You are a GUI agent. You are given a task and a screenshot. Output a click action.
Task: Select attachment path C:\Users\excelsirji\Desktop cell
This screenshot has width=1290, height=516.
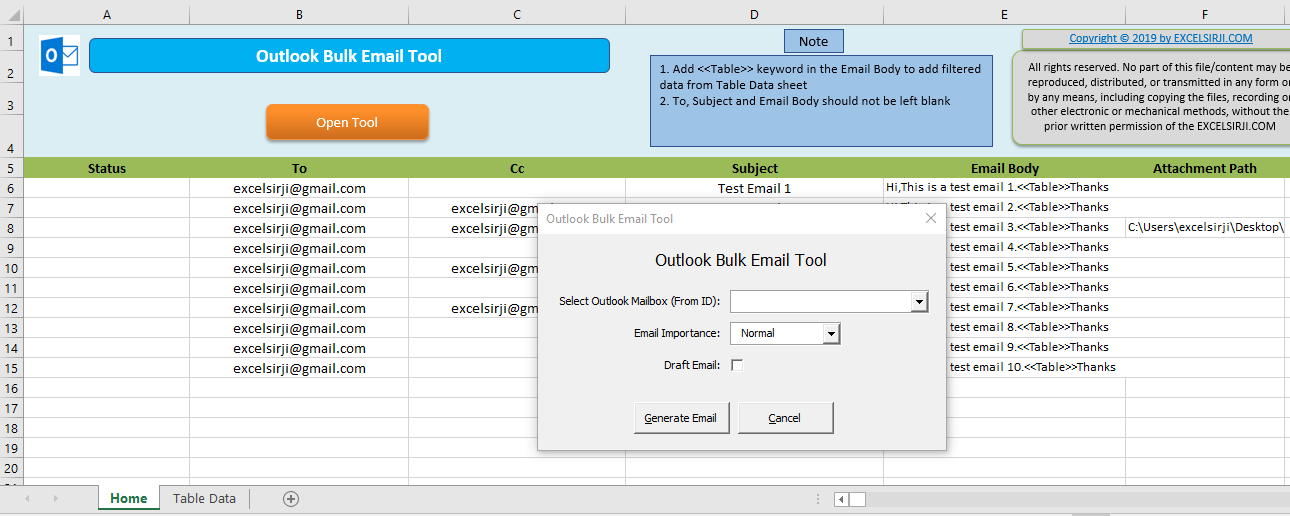[1205, 228]
